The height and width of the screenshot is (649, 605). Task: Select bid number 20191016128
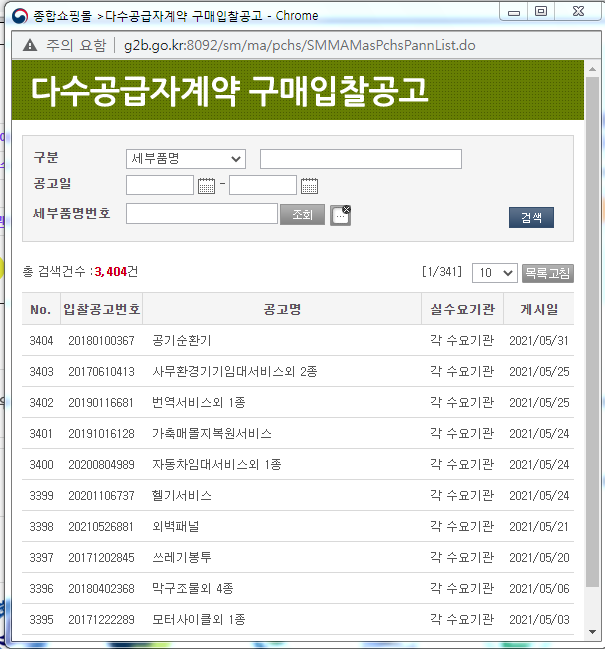pos(101,433)
